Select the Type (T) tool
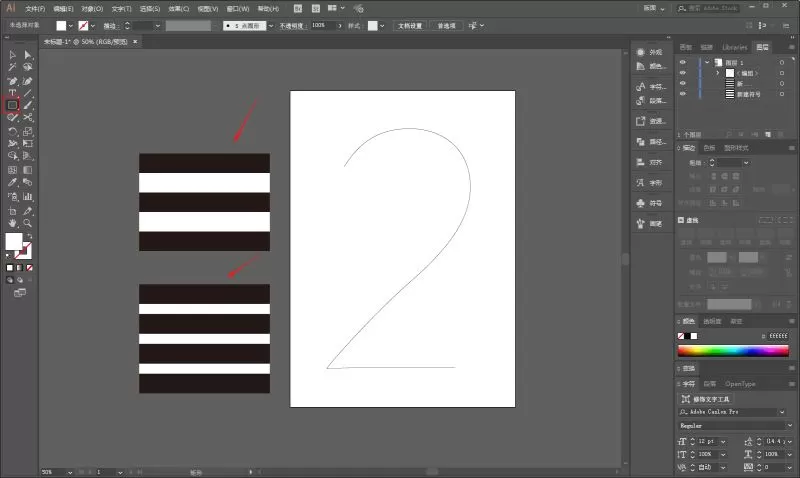Screen dimensions: 800x478 (13, 93)
